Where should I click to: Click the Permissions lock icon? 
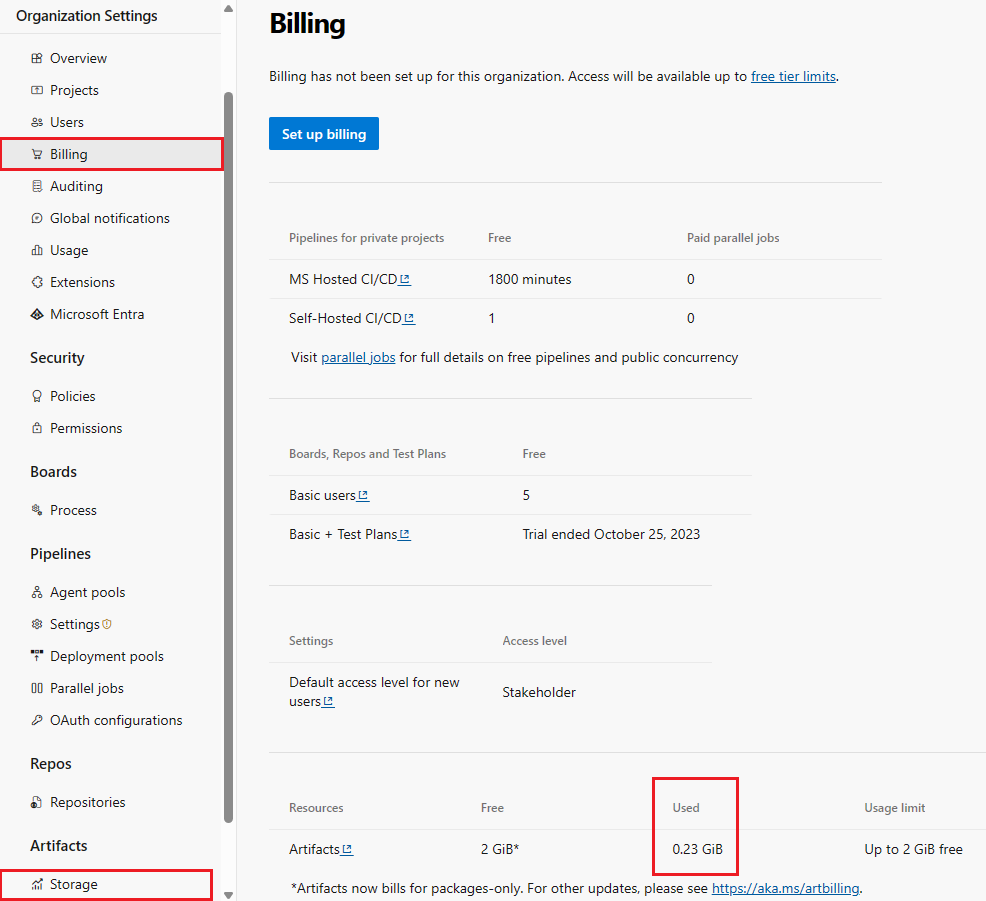coord(37,429)
